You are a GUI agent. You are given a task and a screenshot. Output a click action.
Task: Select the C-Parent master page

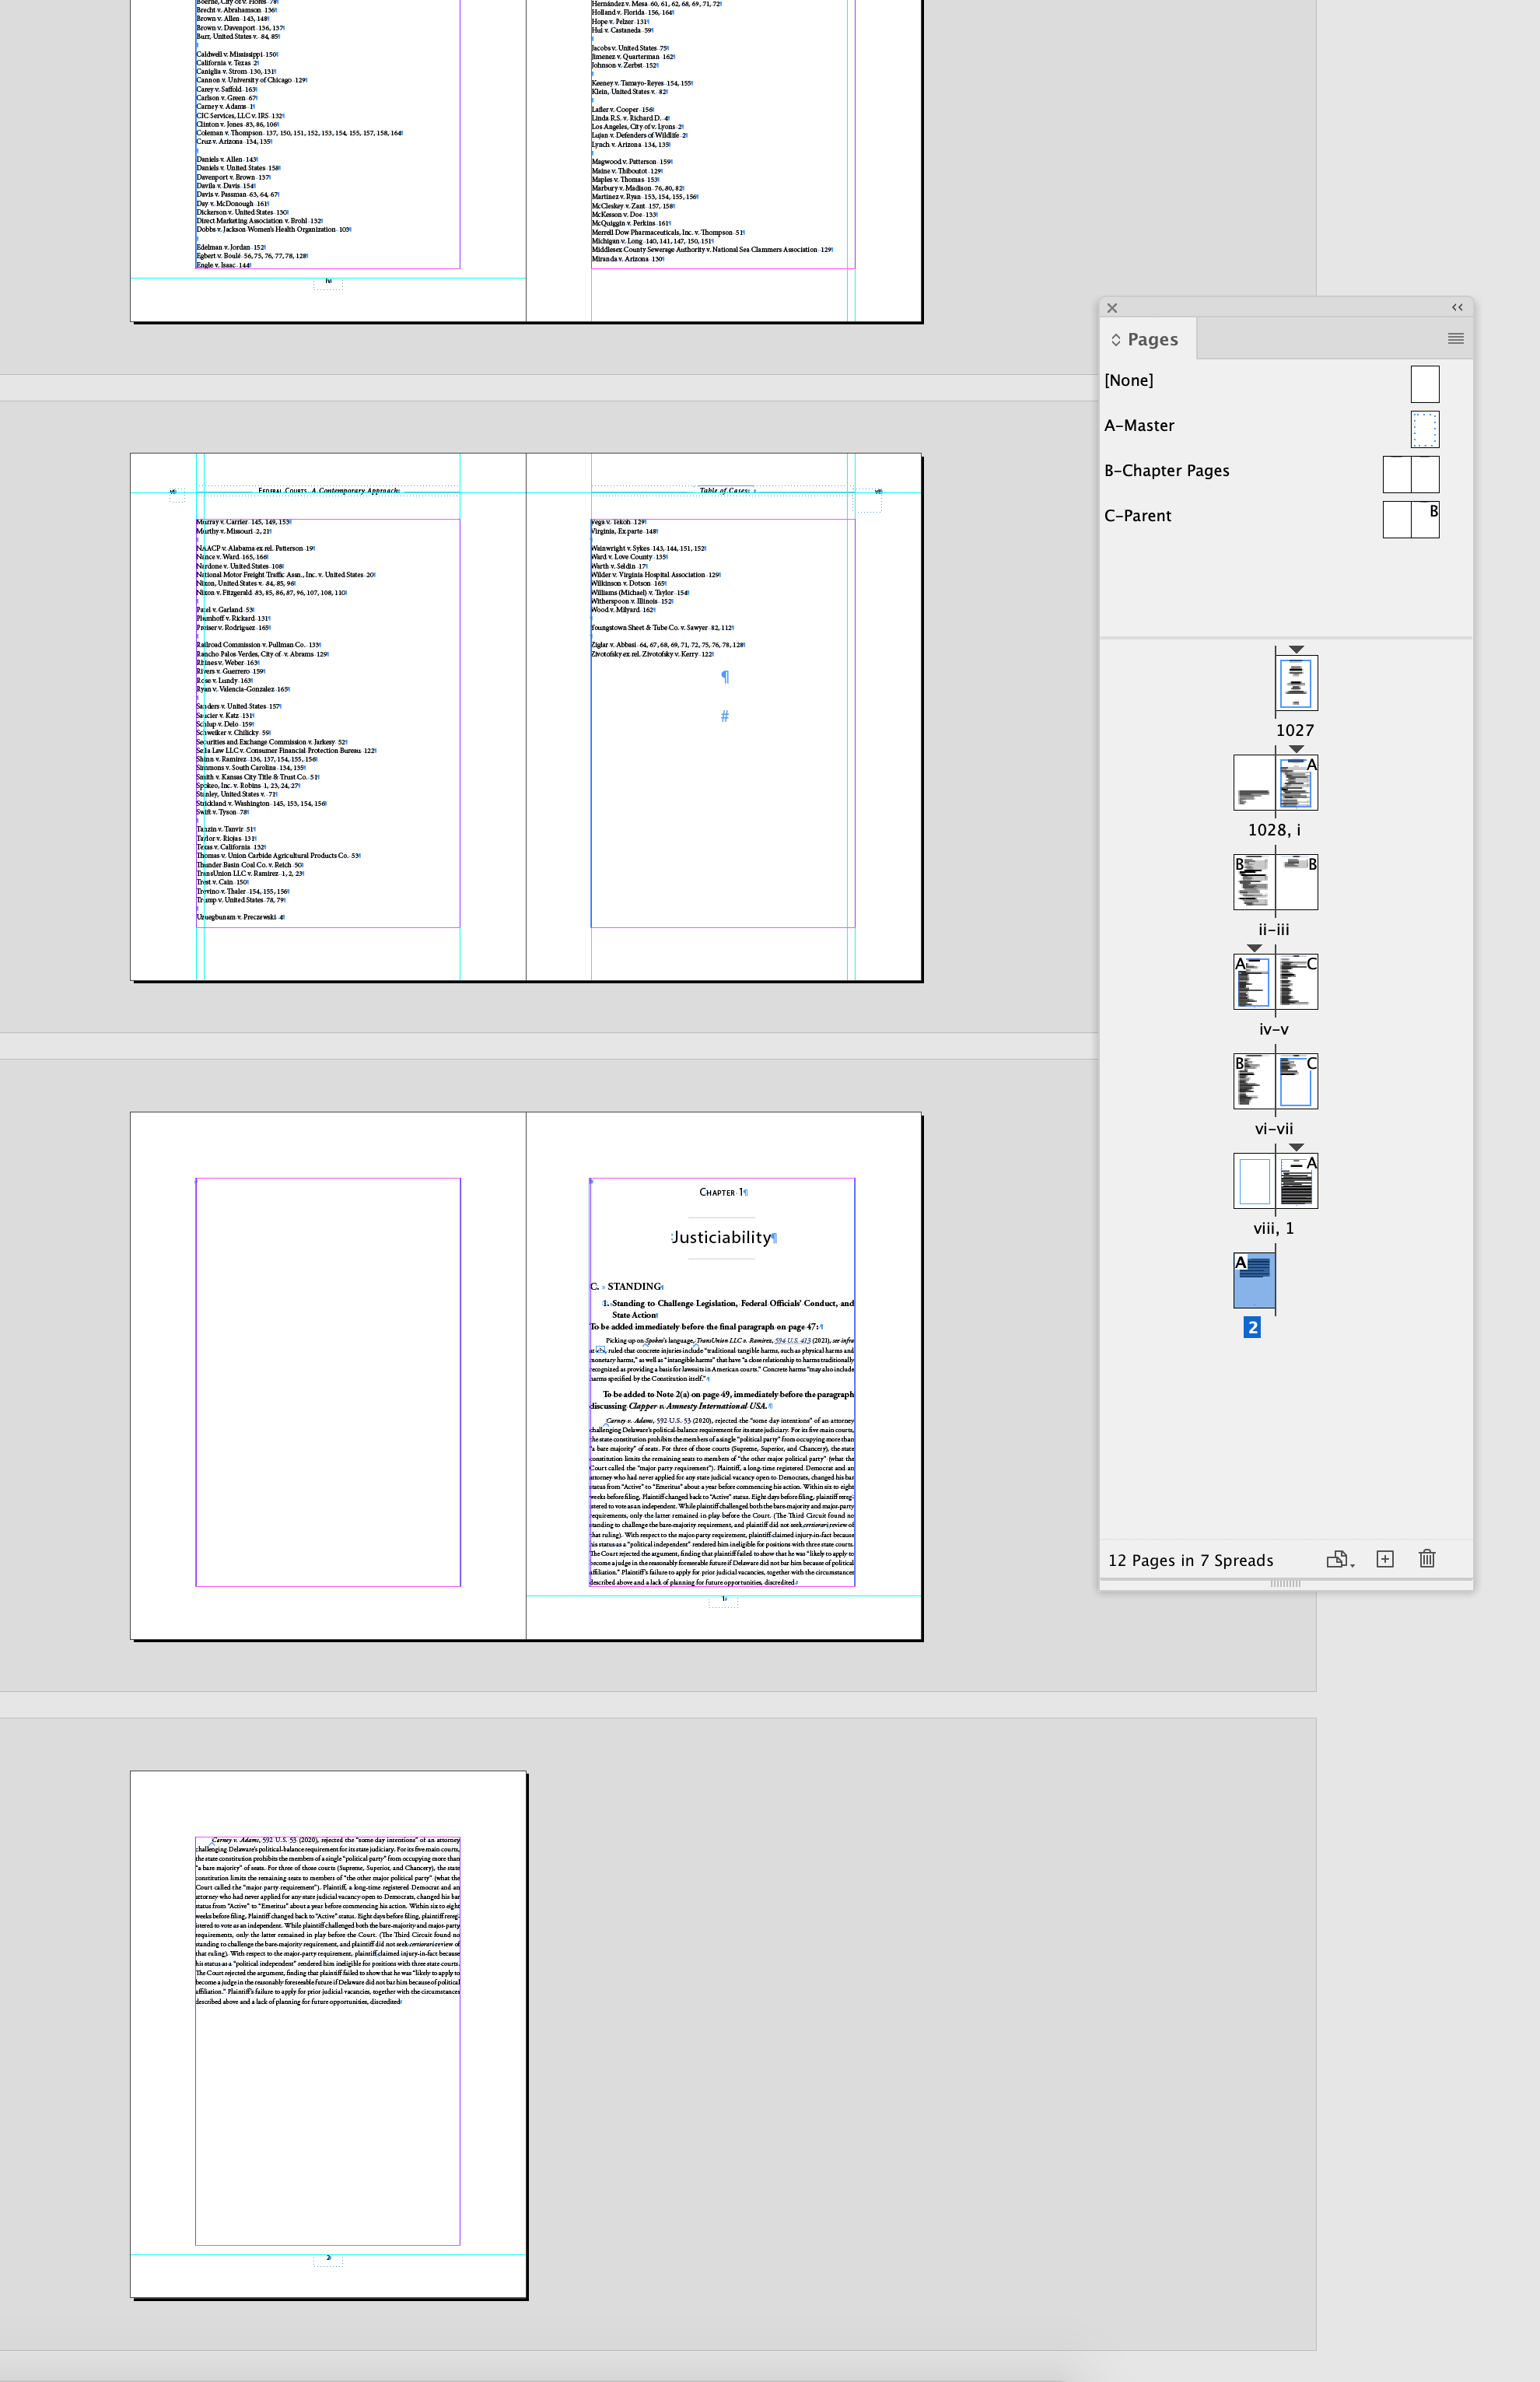click(1138, 515)
